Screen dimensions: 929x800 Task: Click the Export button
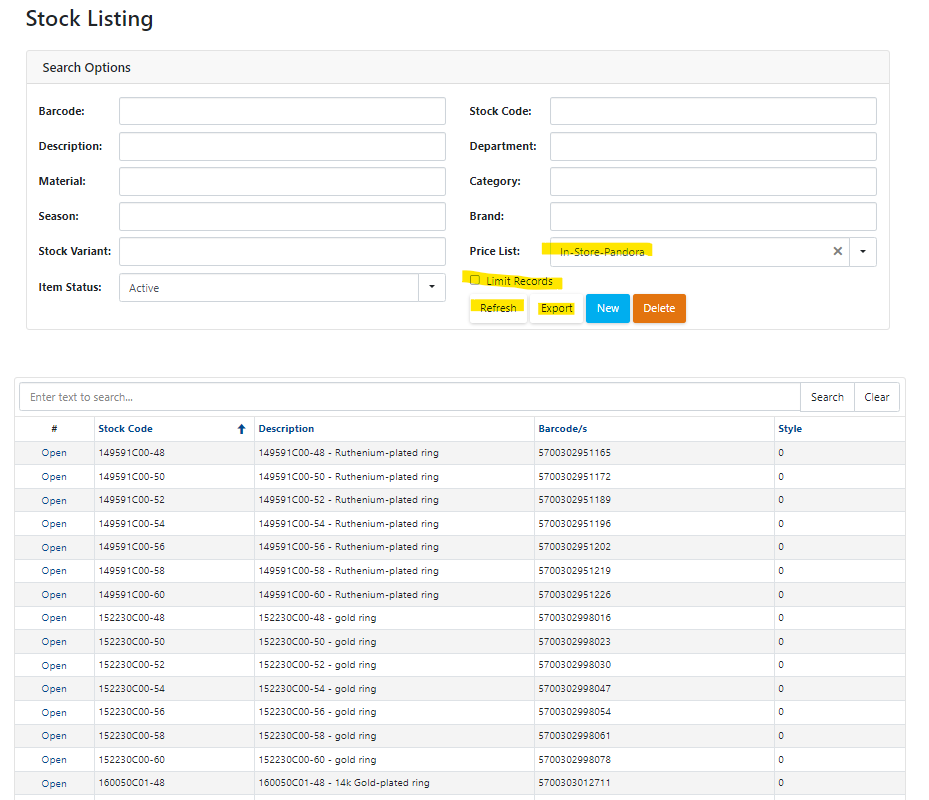[556, 308]
